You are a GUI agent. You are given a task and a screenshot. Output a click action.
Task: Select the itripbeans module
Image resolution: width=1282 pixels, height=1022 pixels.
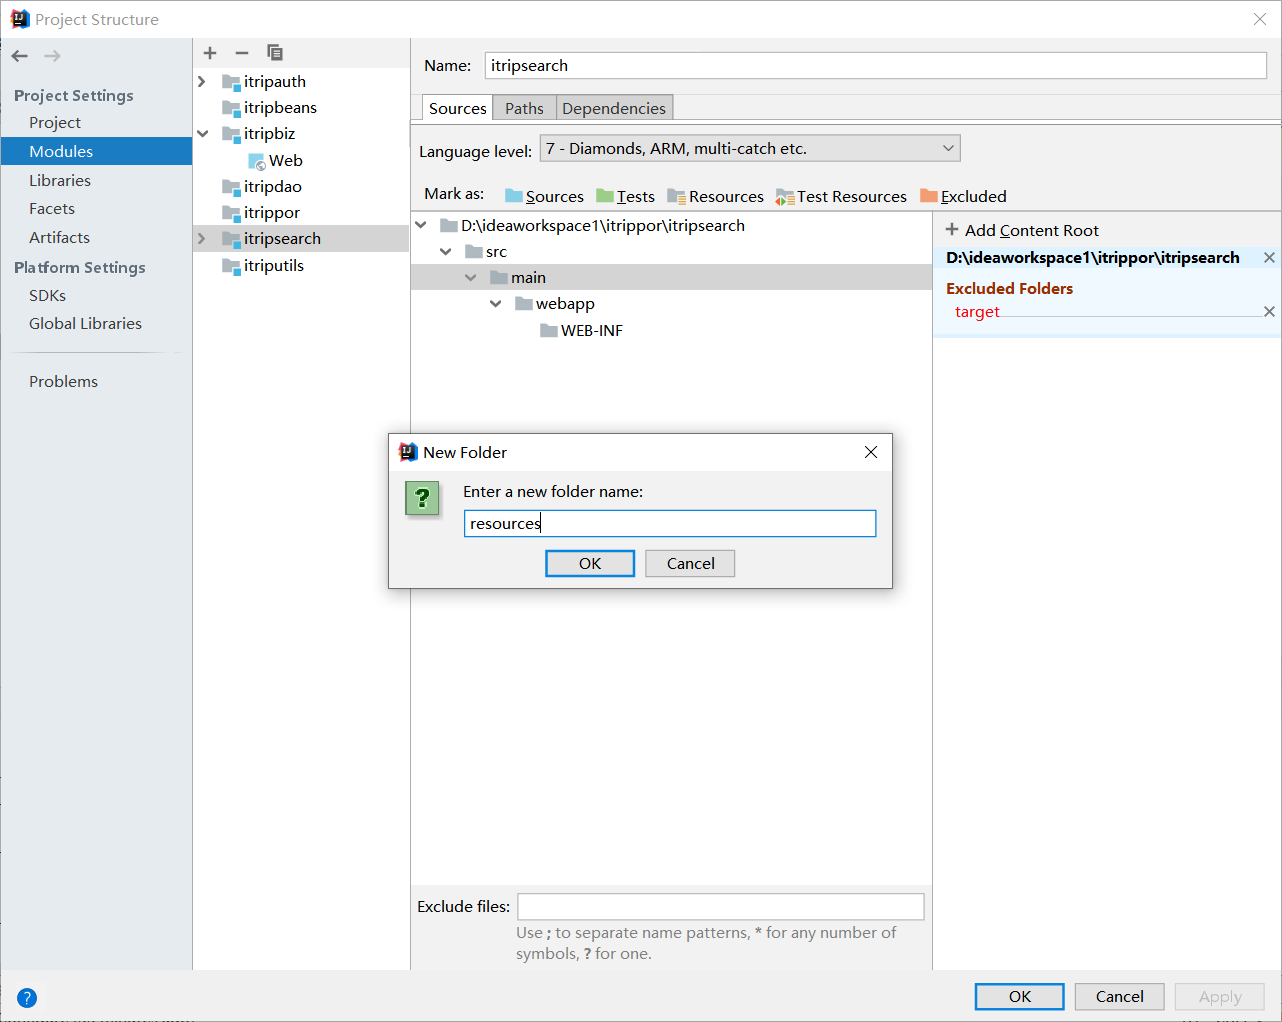coord(270,107)
